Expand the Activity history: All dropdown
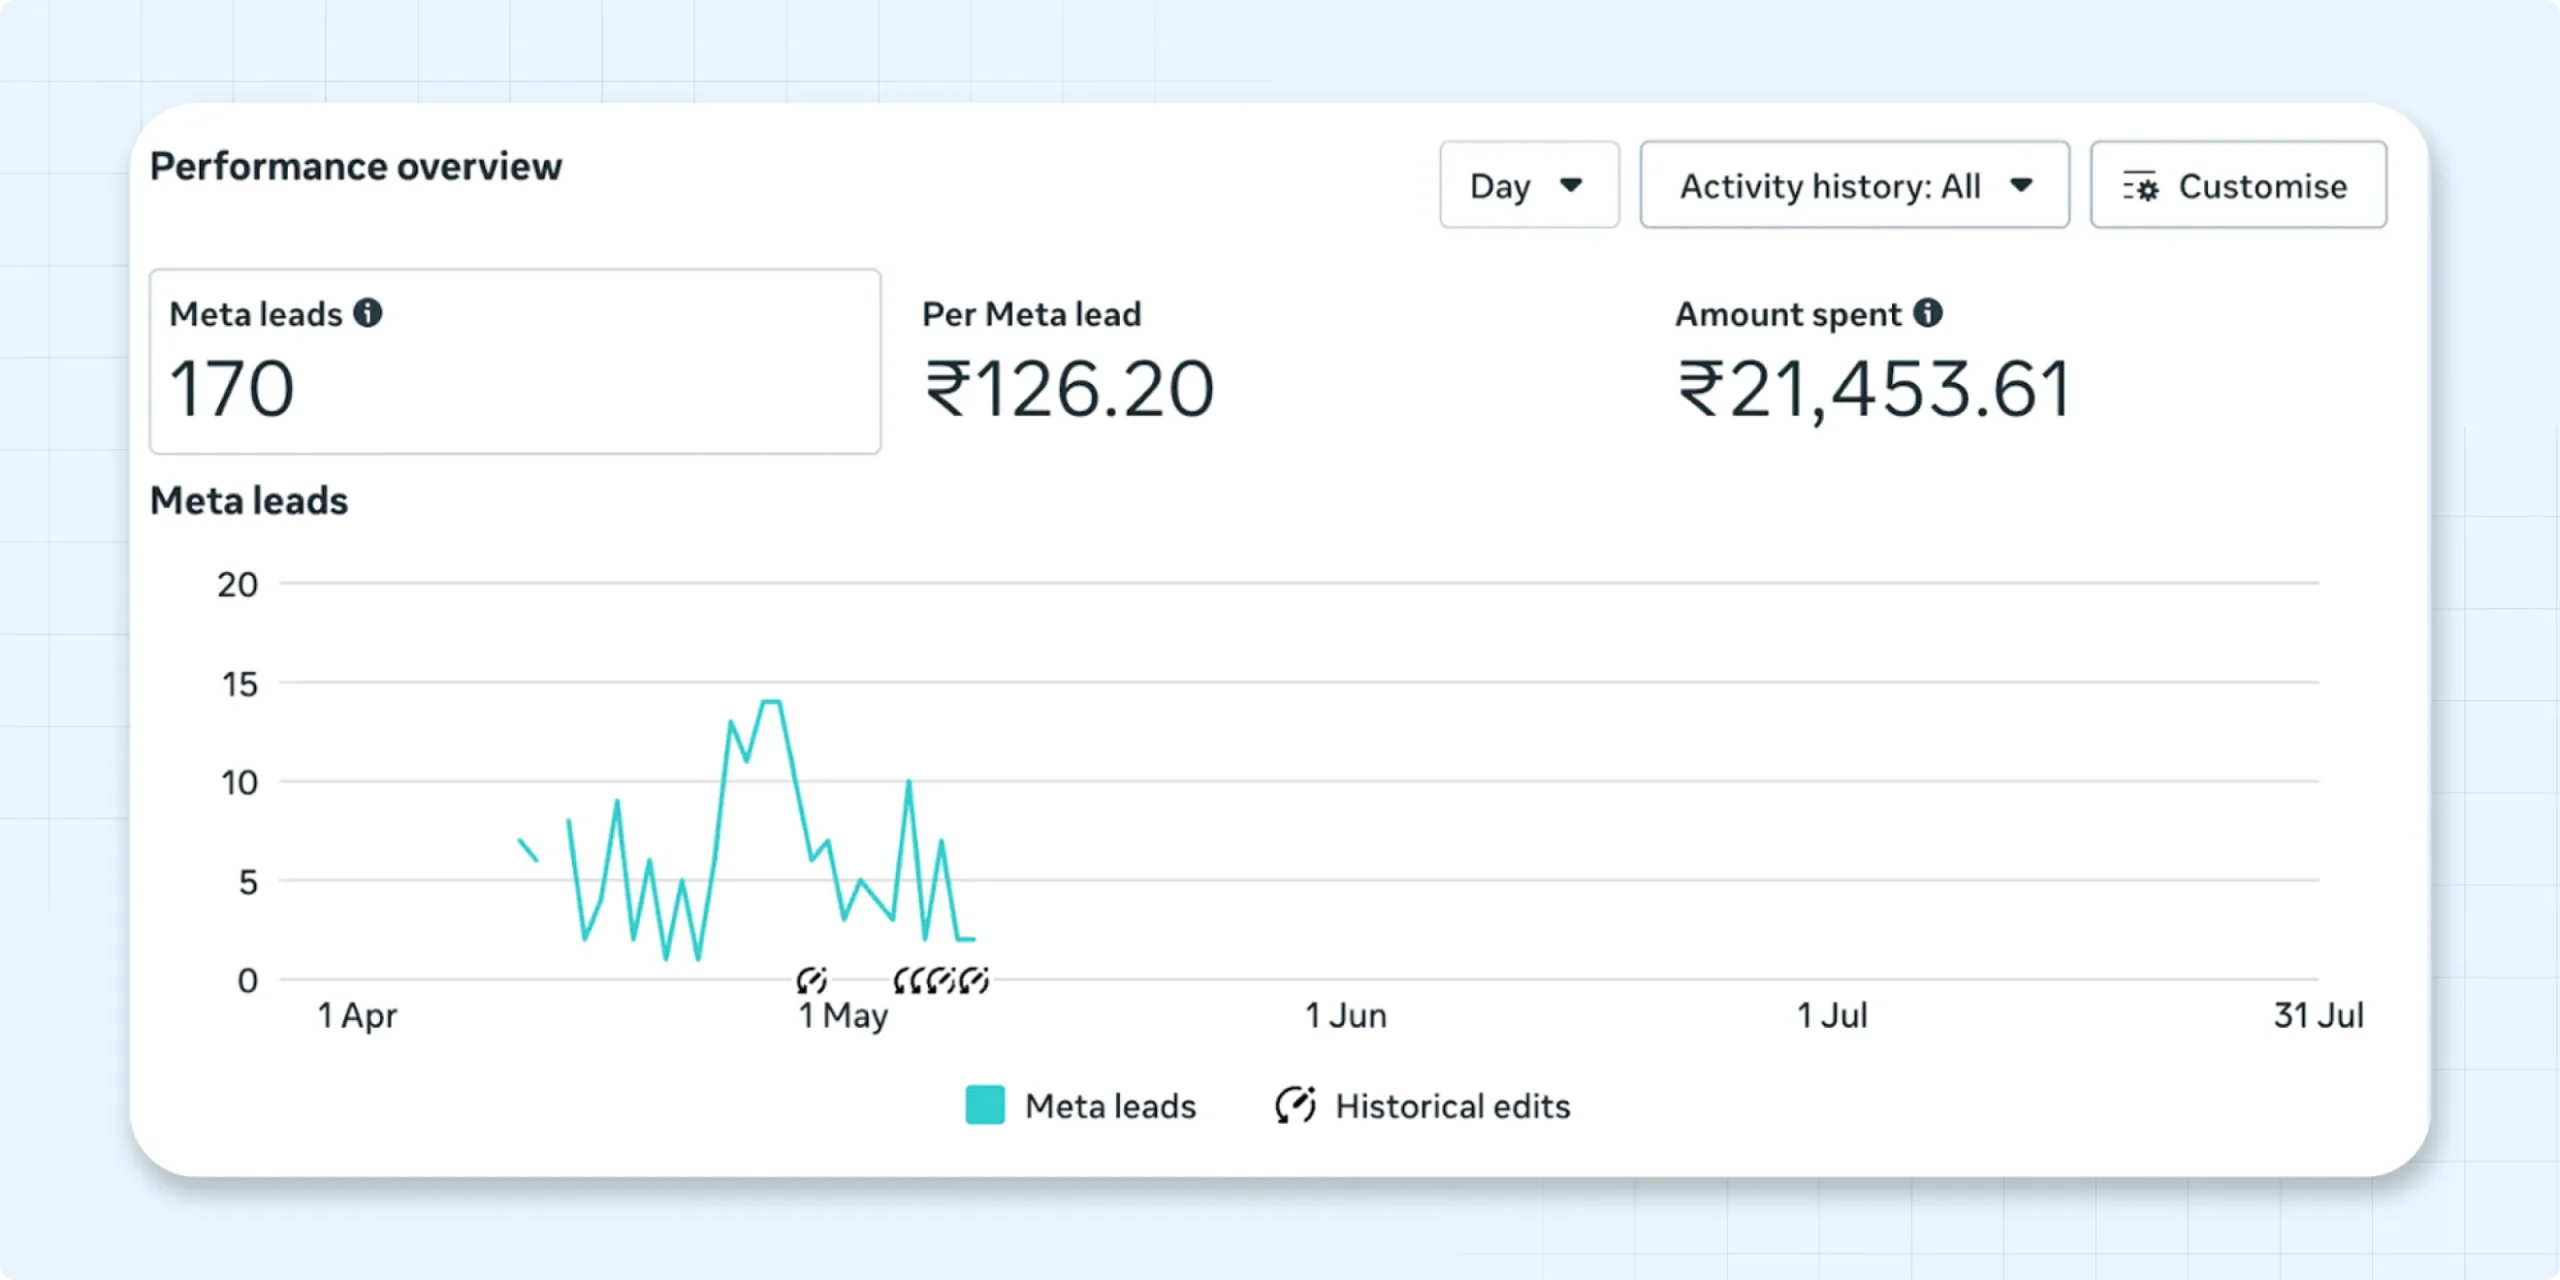Image resolution: width=2560 pixels, height=1280 pixels. click(x=1854, y=185)
